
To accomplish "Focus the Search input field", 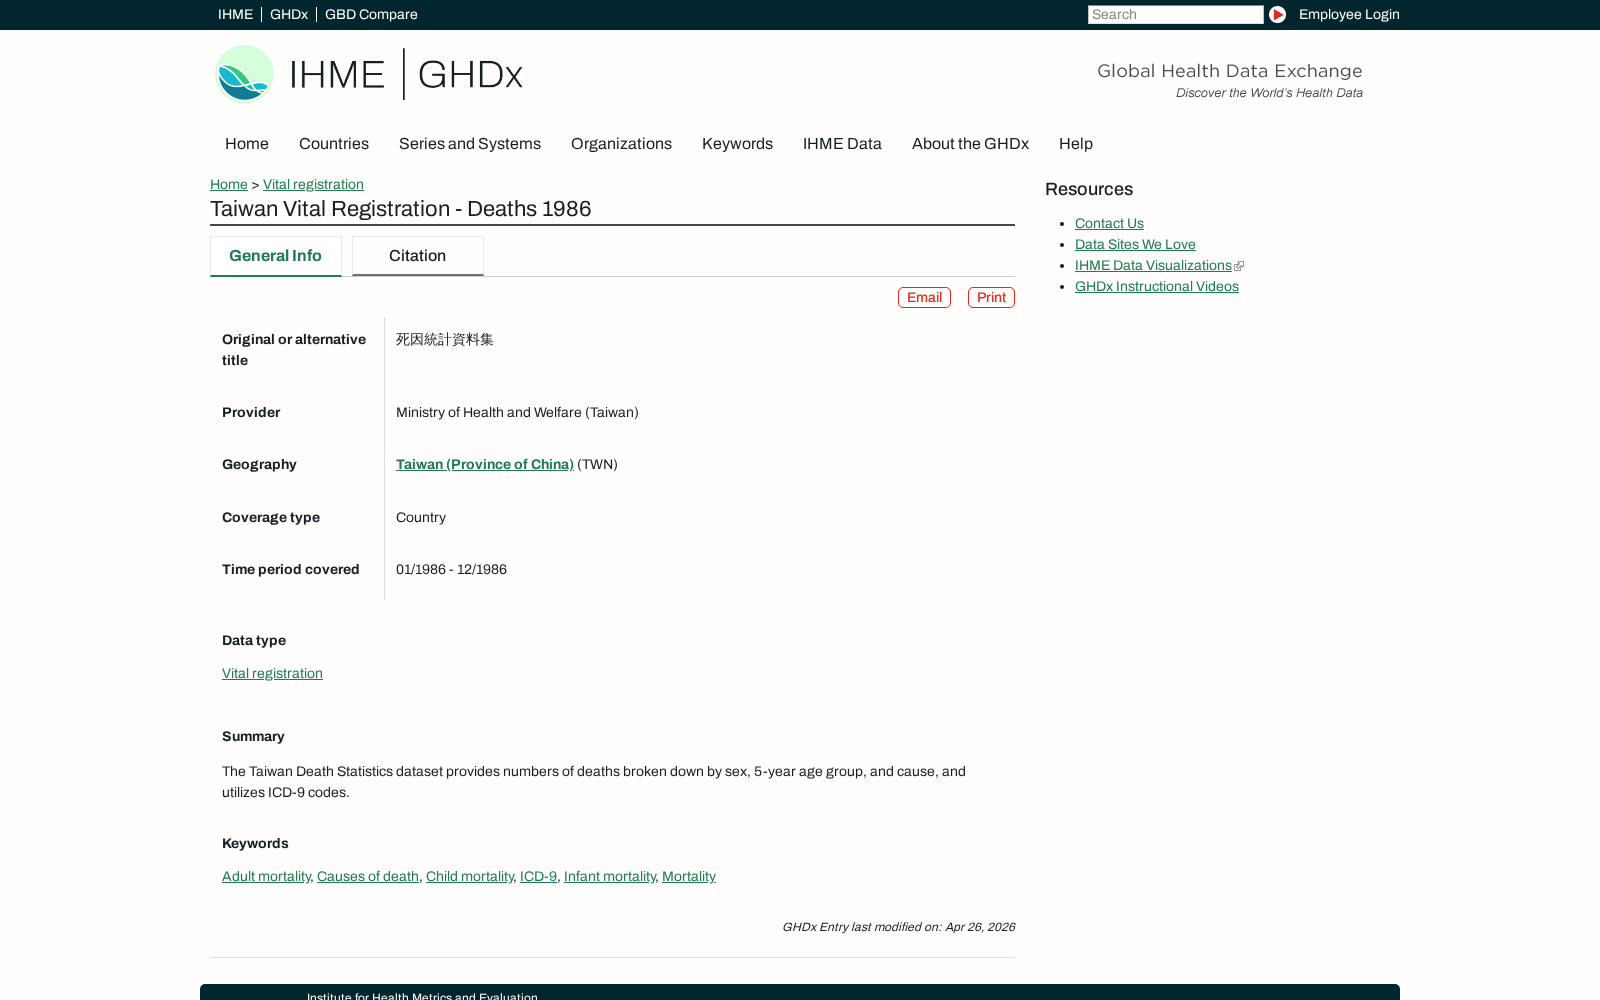I will click(1175, 14).
